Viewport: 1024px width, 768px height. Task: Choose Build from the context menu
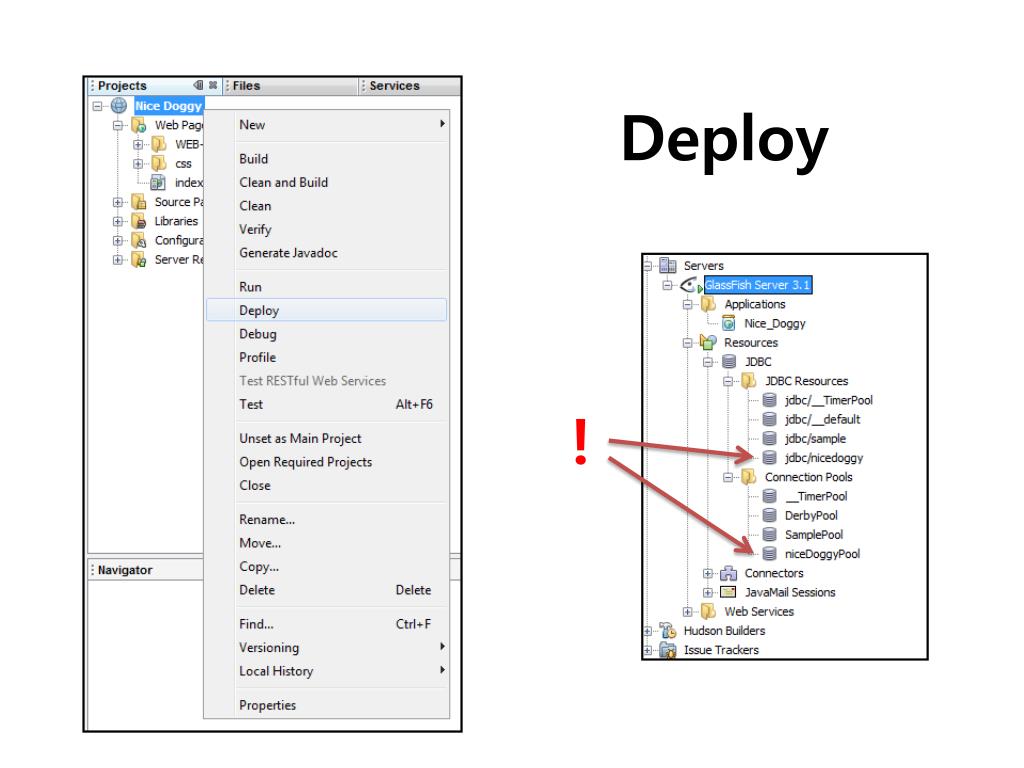pos(327,159)
